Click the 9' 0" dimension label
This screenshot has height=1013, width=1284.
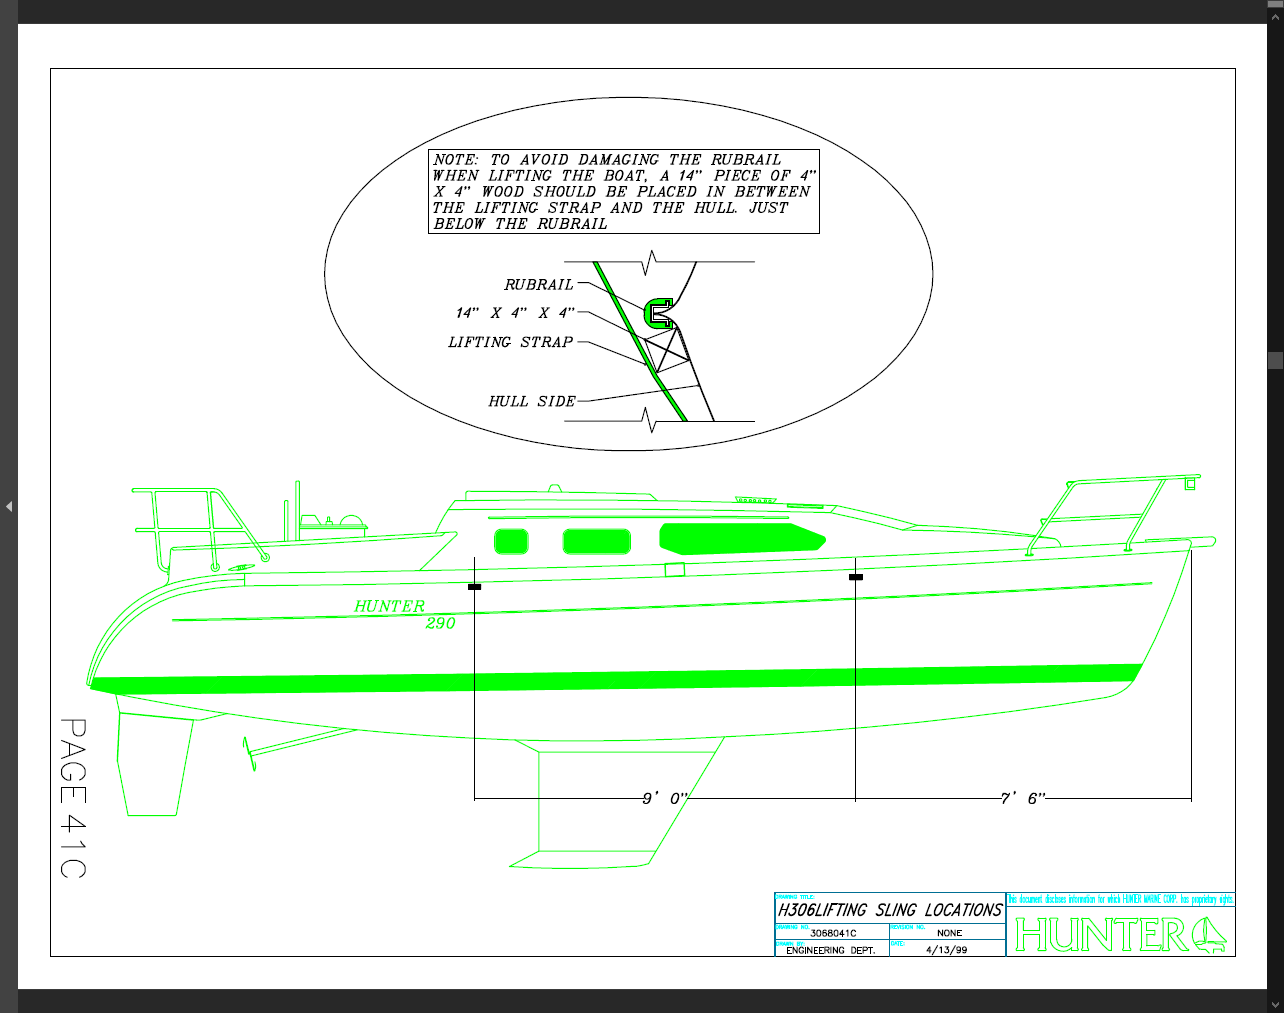pos(665,798)
